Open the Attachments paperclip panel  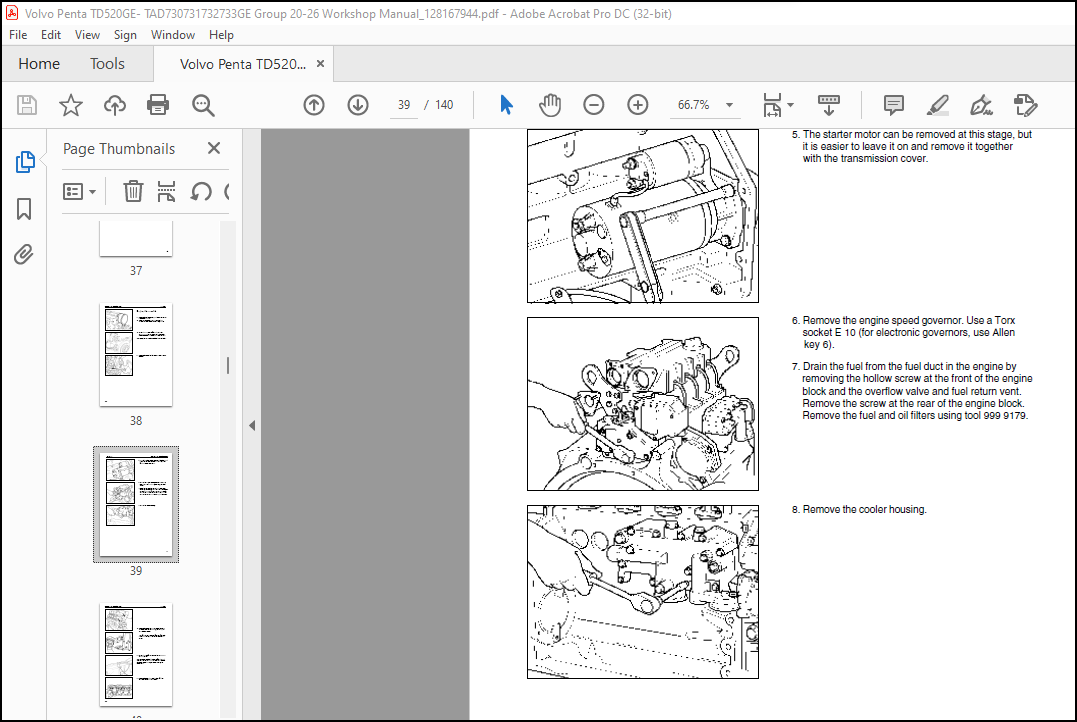pos(23,255)
